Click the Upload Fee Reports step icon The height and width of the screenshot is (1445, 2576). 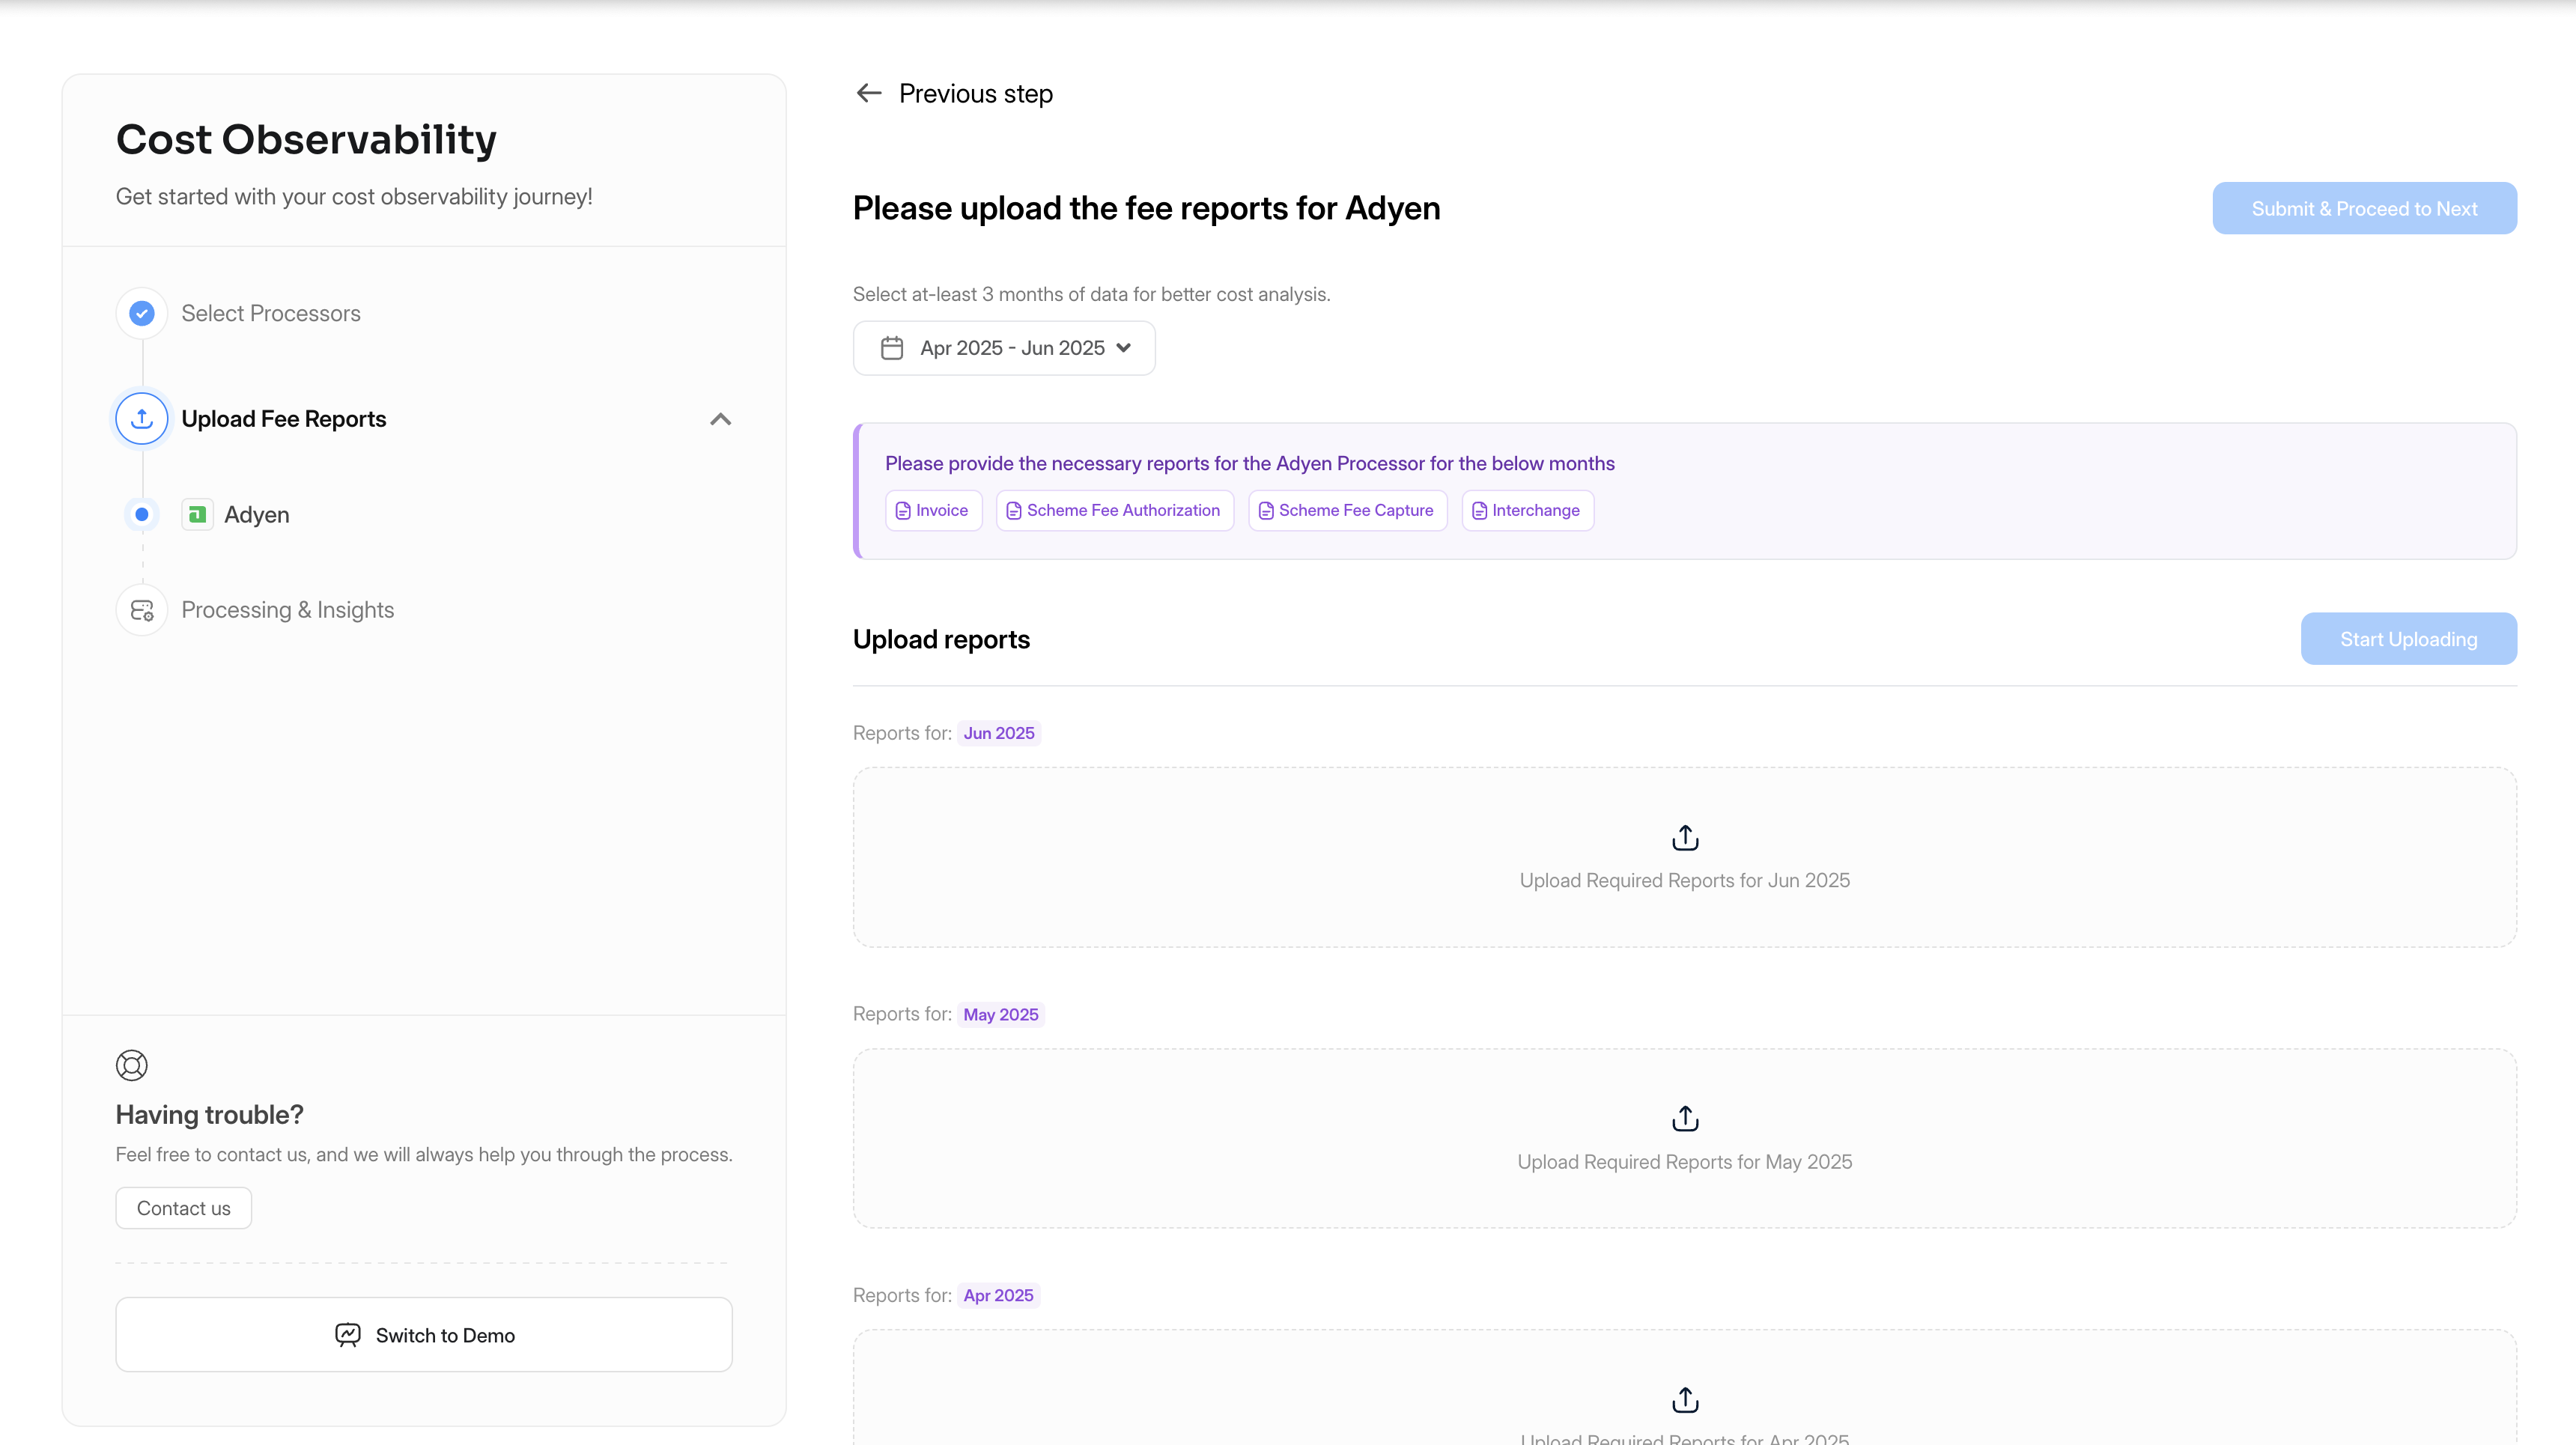coord(142,419)
